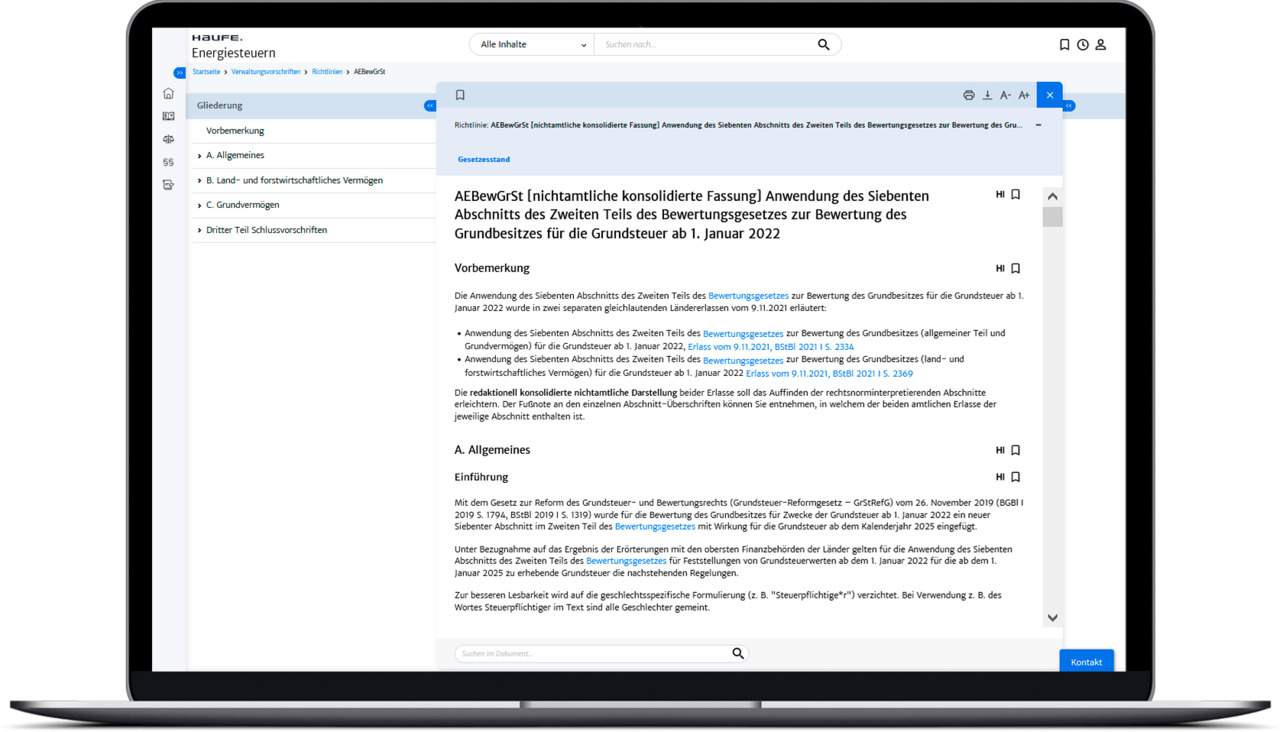Toggle bookmark in document toolbar
The image size is (1280, 732).
click(460, 95)
